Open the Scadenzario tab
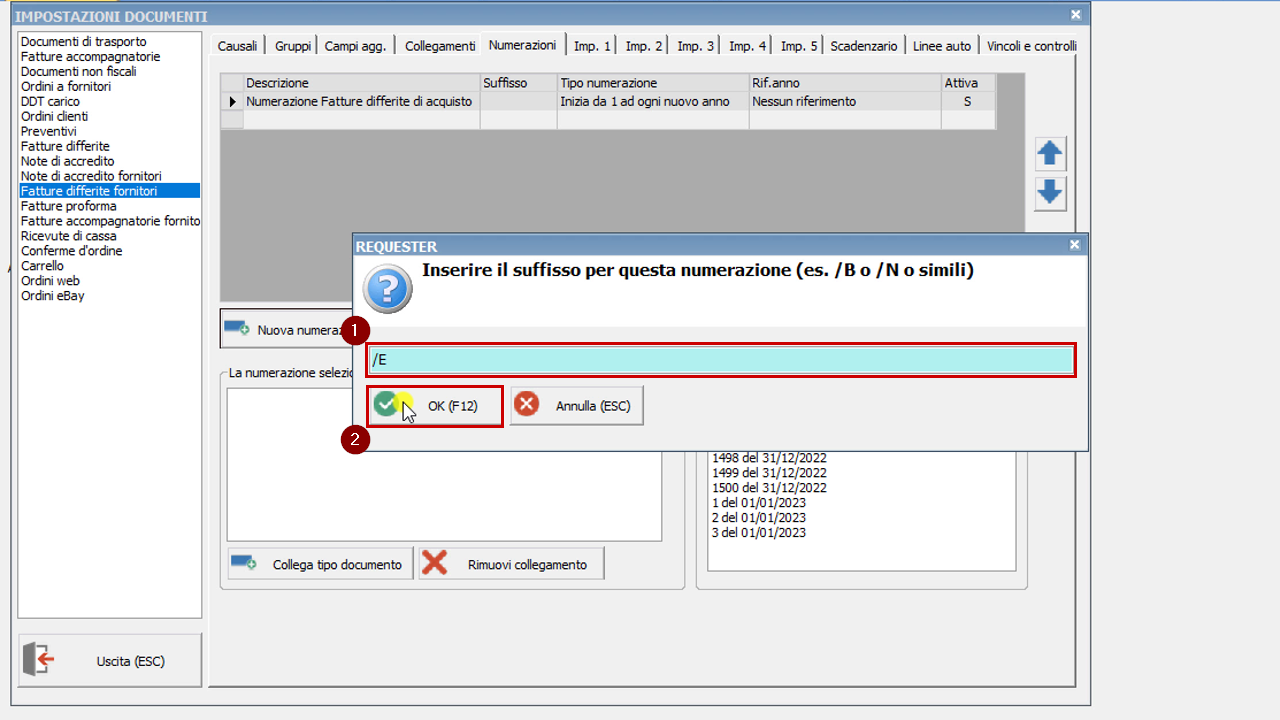Image resolution: width=1280 pixels, height=720 pixels. (864, 46)
